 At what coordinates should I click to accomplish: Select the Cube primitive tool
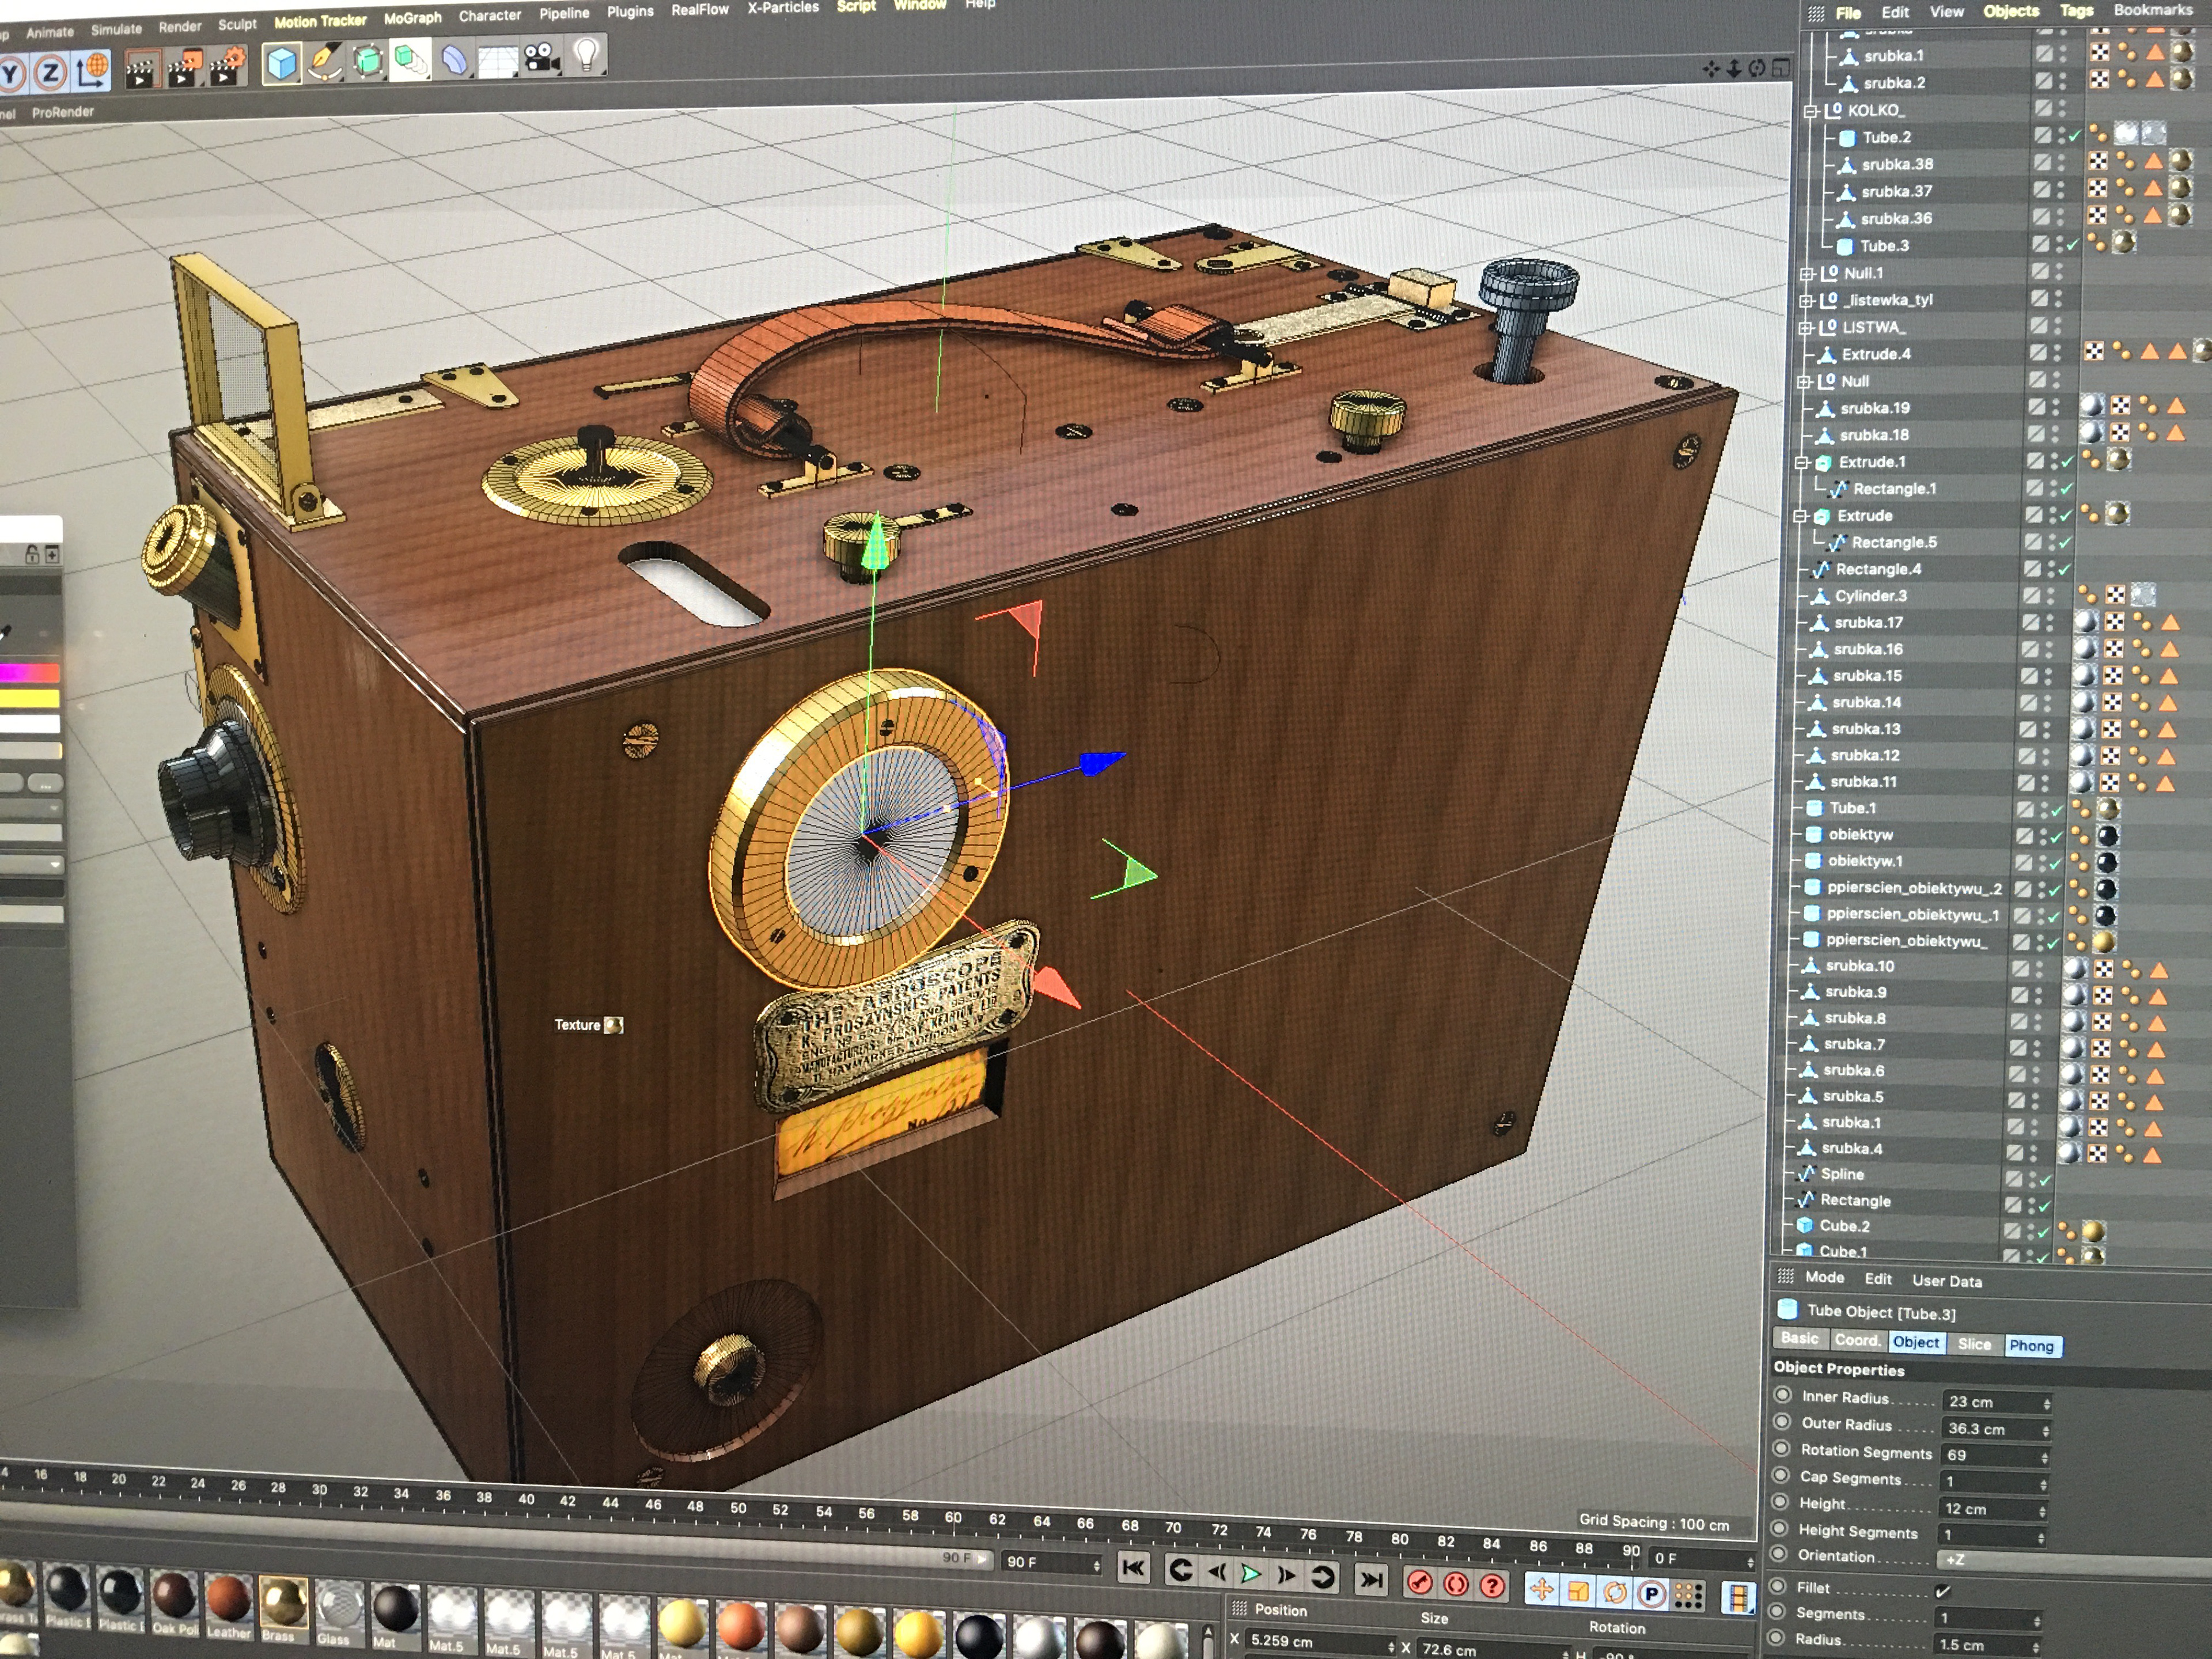coord(282,63)
